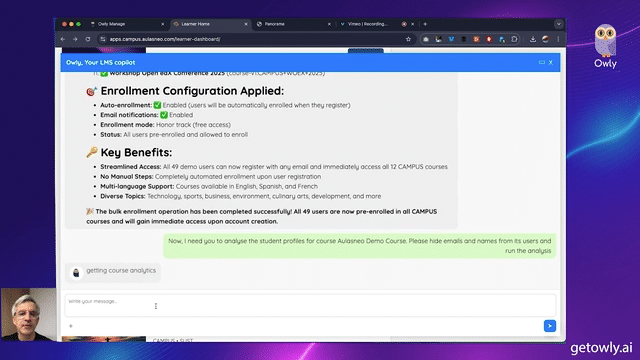The width and height of the screenshot is (640, 360).
Task: Bookmark this page with the star icon
Action: click(408, 39)
